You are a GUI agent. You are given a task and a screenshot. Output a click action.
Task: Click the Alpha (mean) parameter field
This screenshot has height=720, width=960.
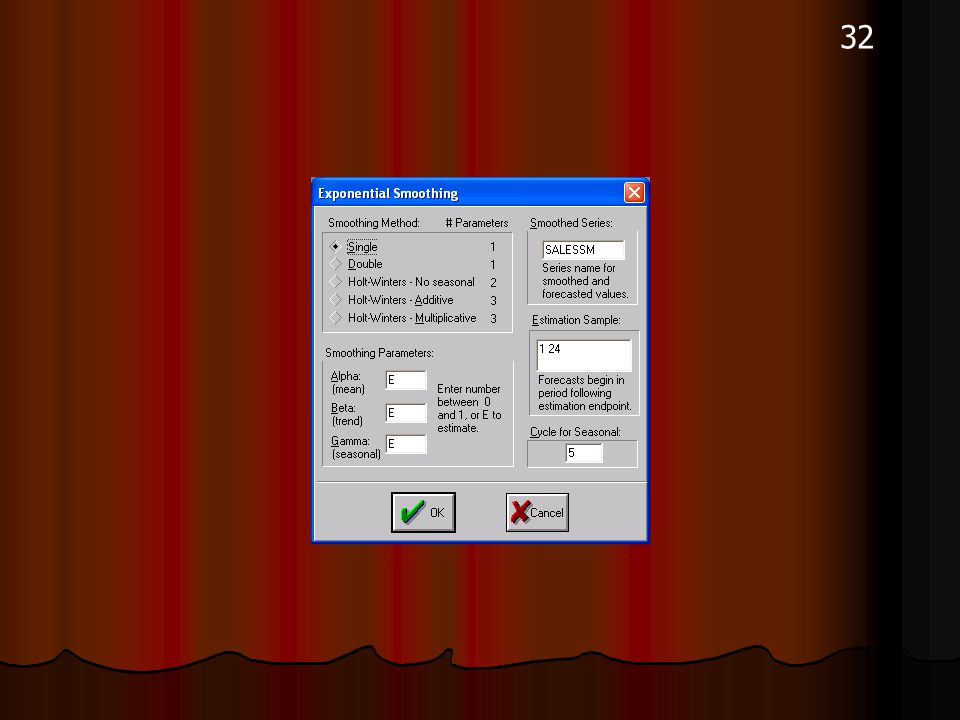[x=406, y=380]
